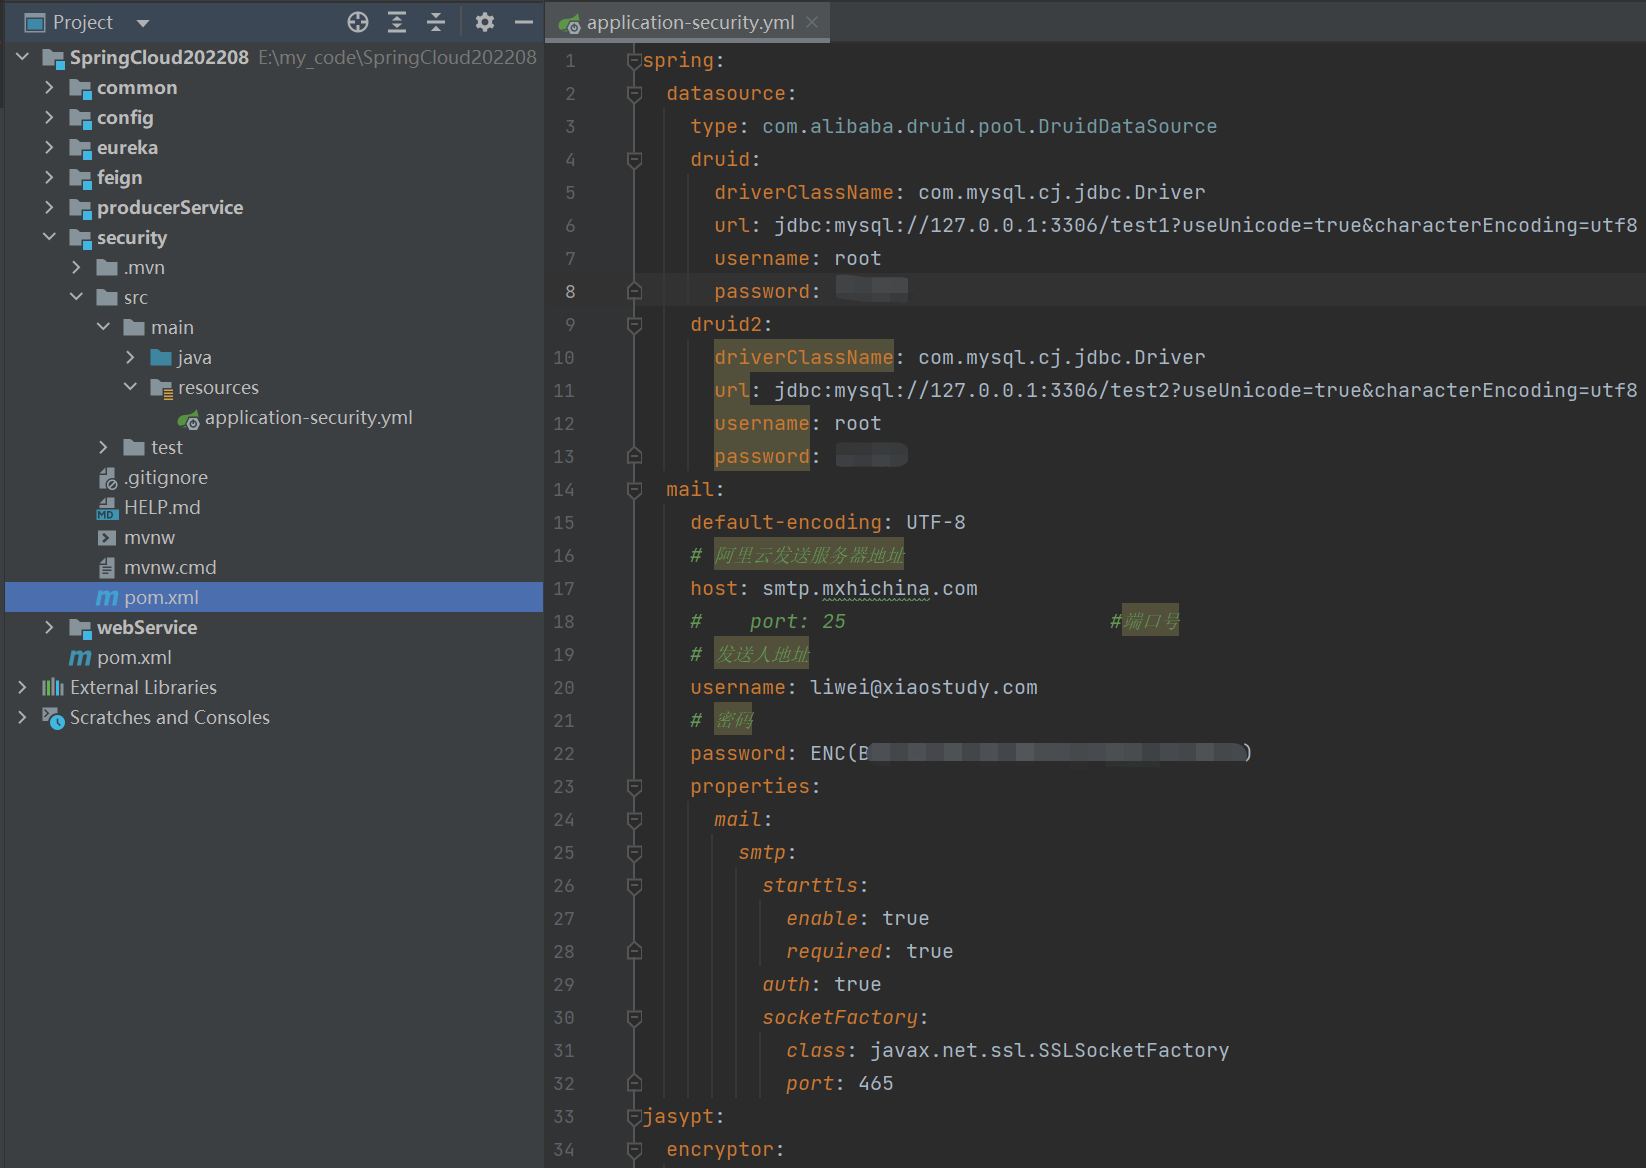The image size is (1646, 1168).
Task: Click 'com.alibaba.druid.pool.DruidDataSource' type value
Action: [x=990, y=126]
